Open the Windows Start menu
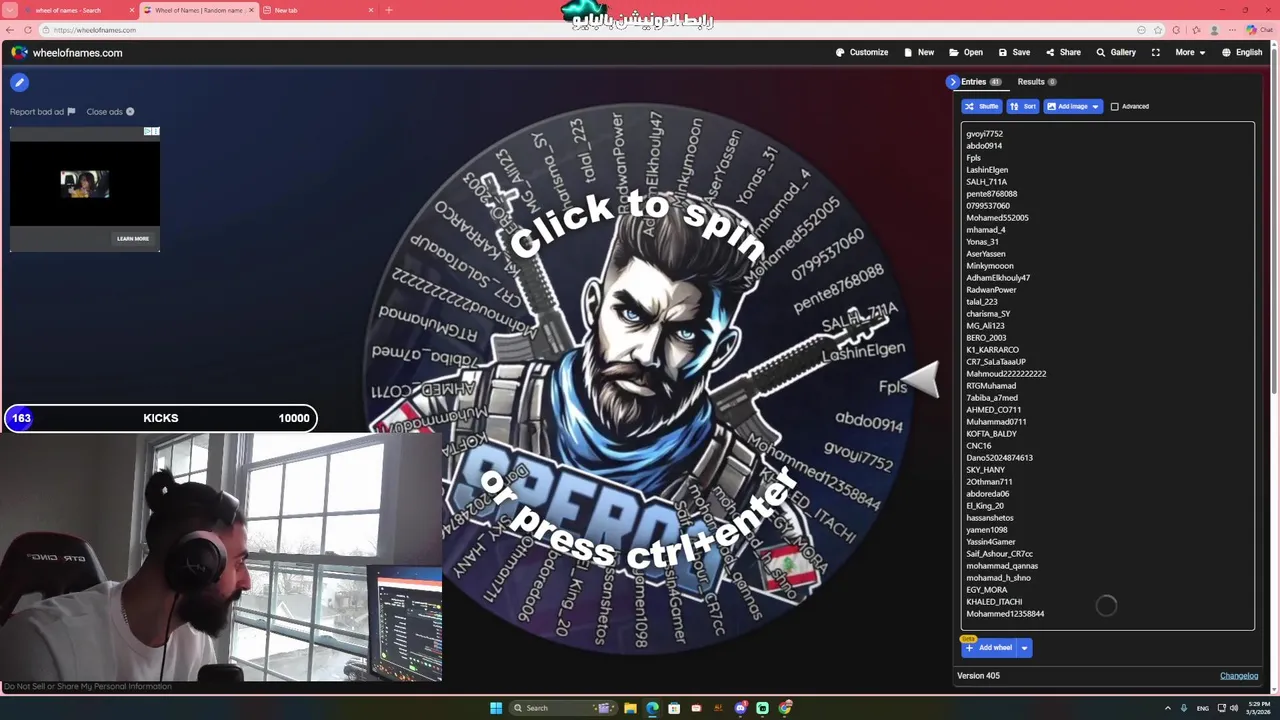The height and width of the screenshot is (720, 1280). click(496, 708)
